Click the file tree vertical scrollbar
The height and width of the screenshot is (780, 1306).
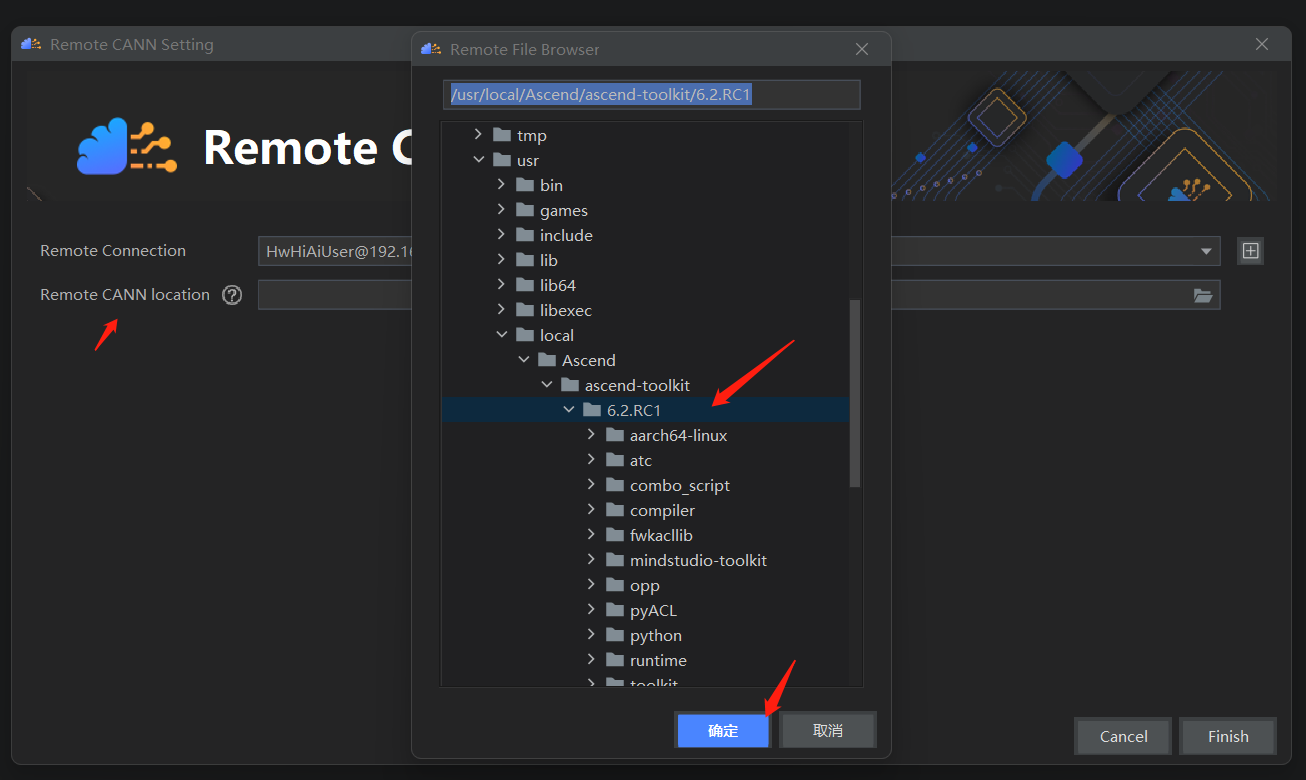click(855, 393)
